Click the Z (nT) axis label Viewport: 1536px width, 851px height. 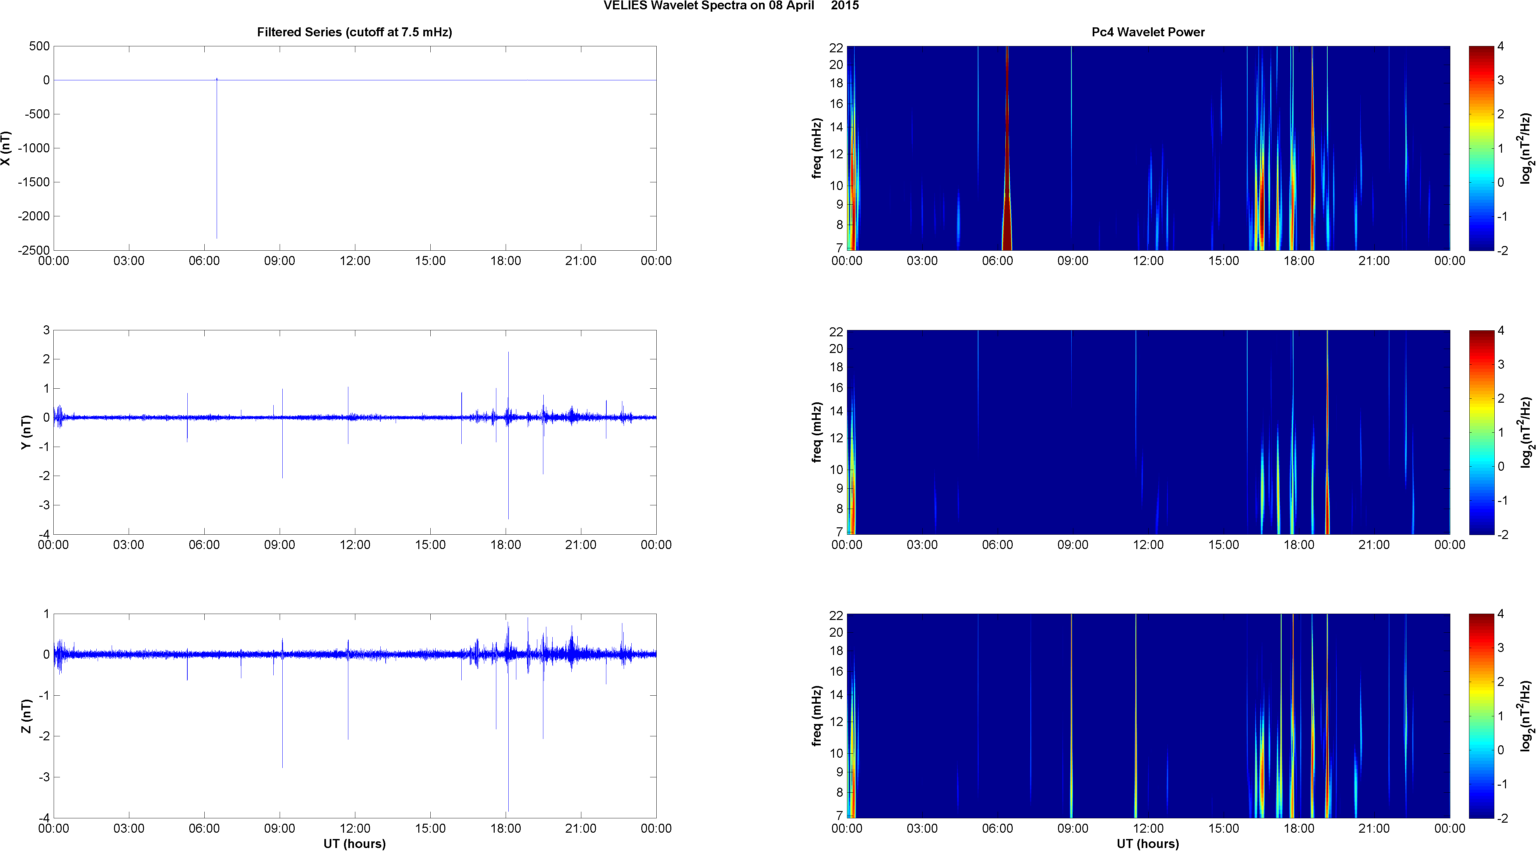pyautogui.click(x=26, y=716)
